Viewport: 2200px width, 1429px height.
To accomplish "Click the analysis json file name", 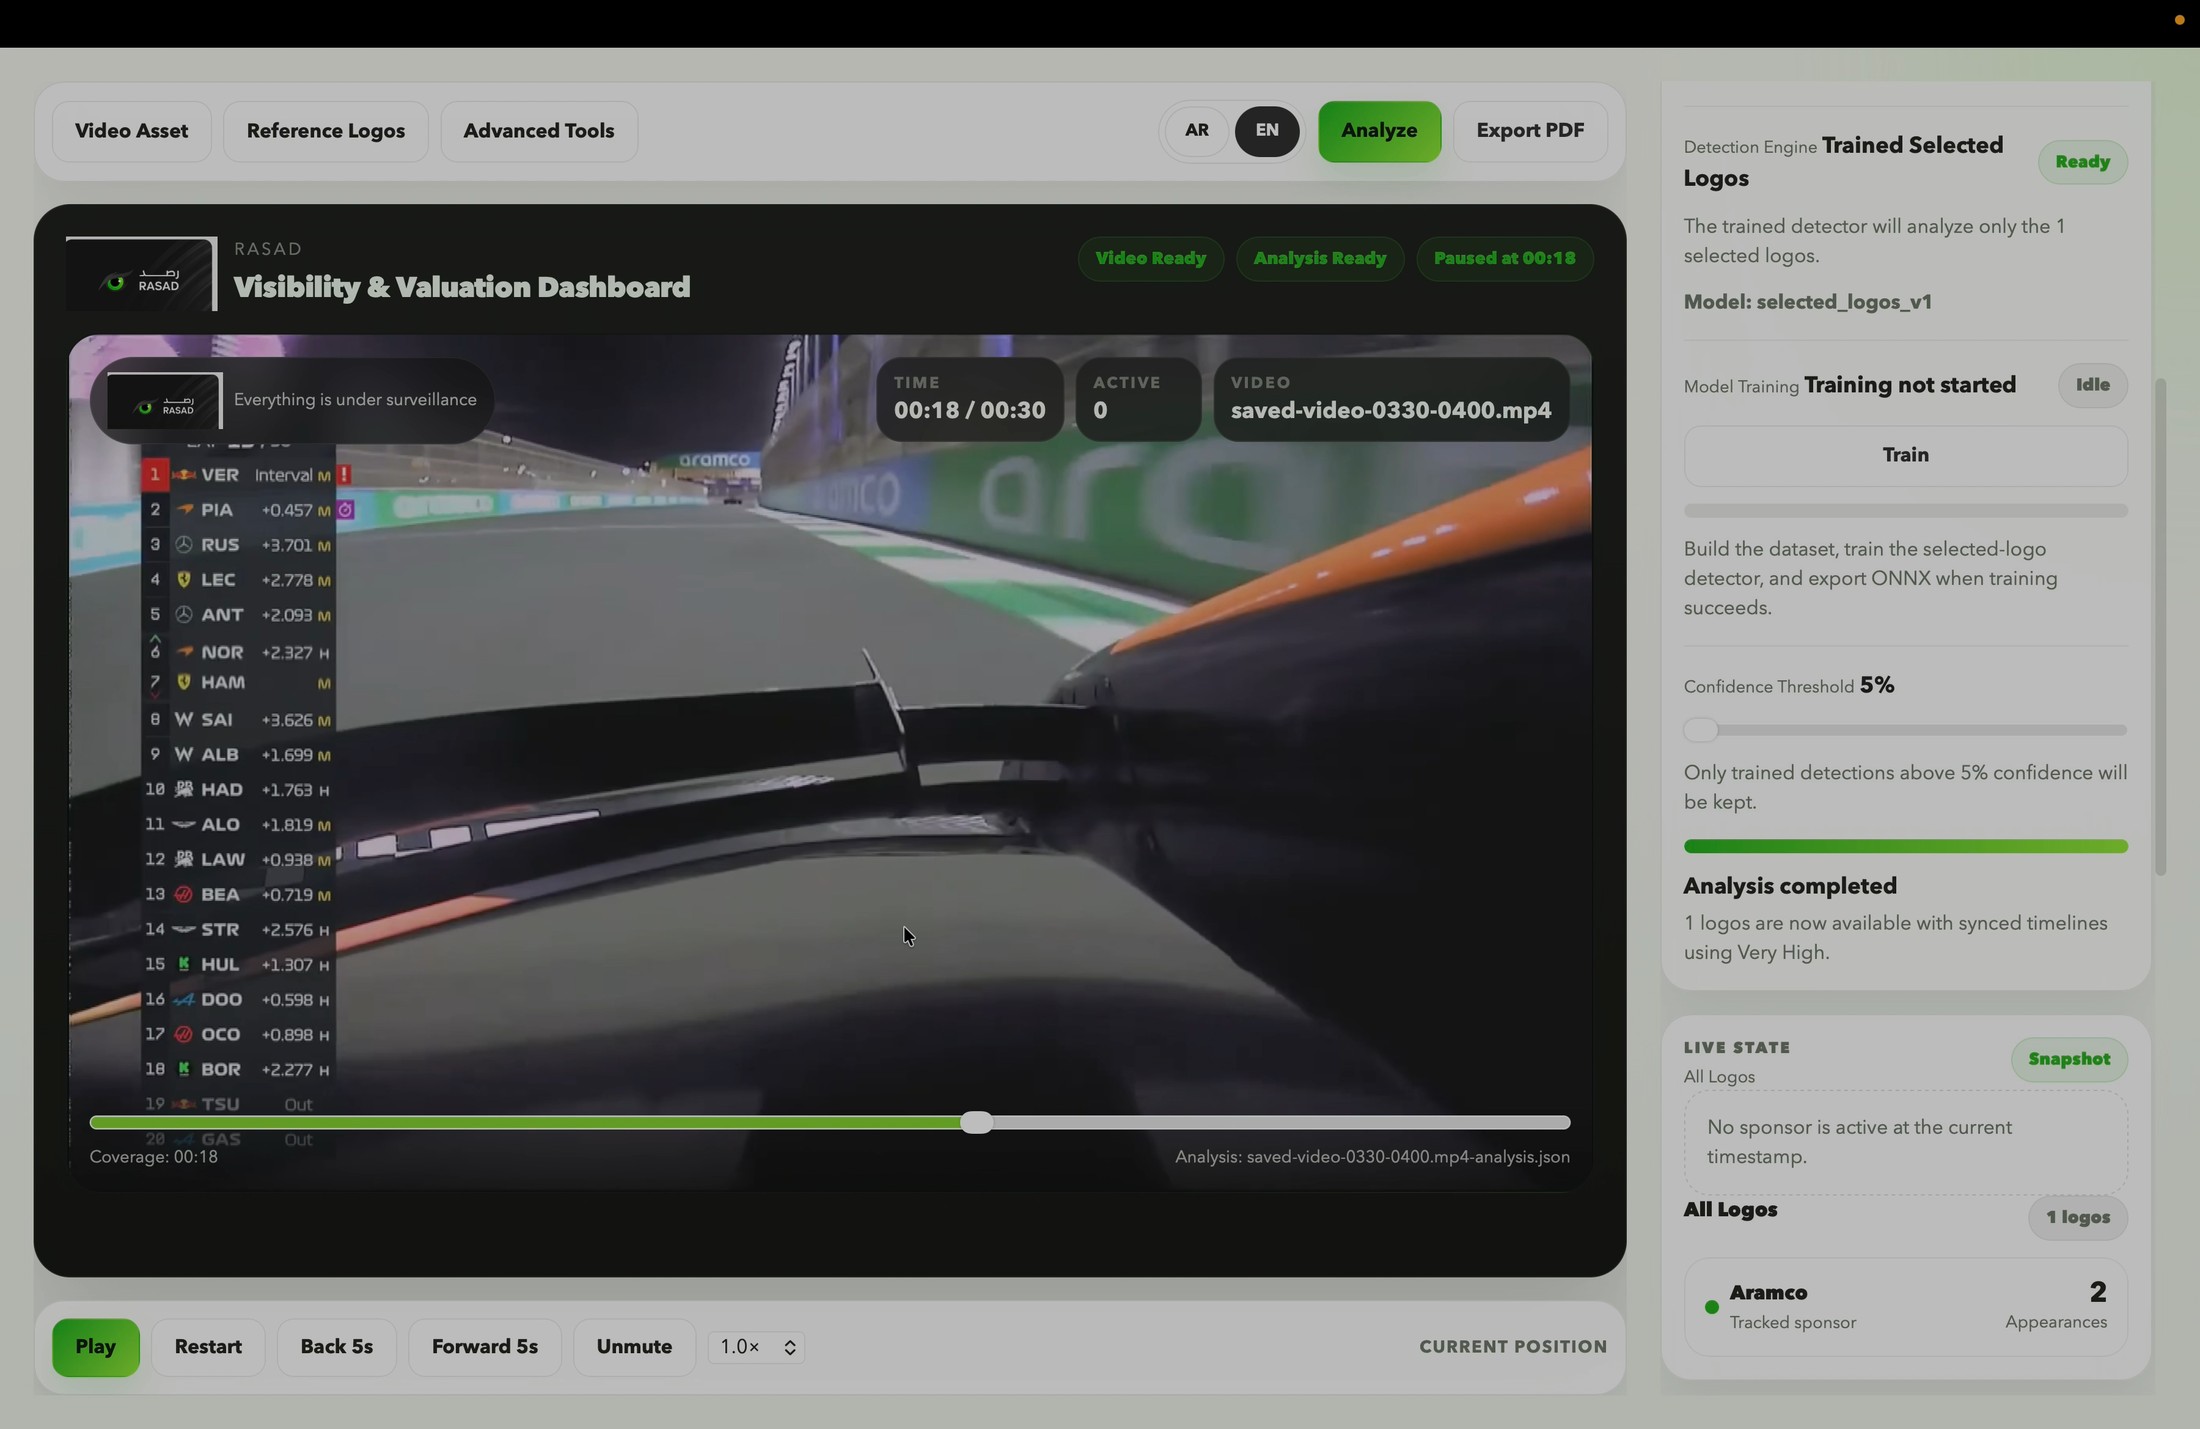I will (x=1372, y=1157).
